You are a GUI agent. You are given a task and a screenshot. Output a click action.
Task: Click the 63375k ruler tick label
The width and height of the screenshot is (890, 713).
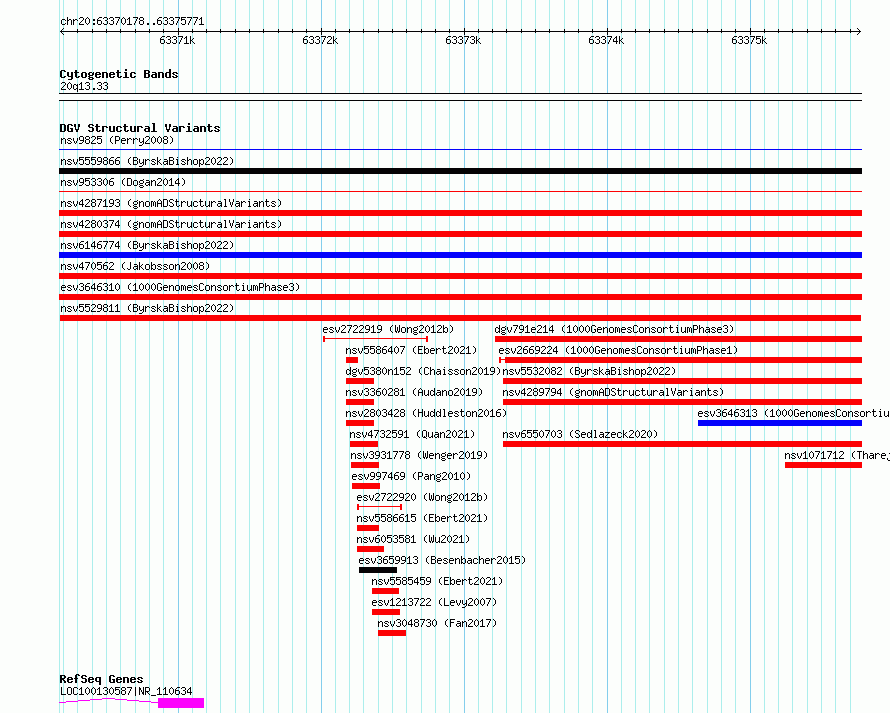pyautogui.click(x=749, y=40)
